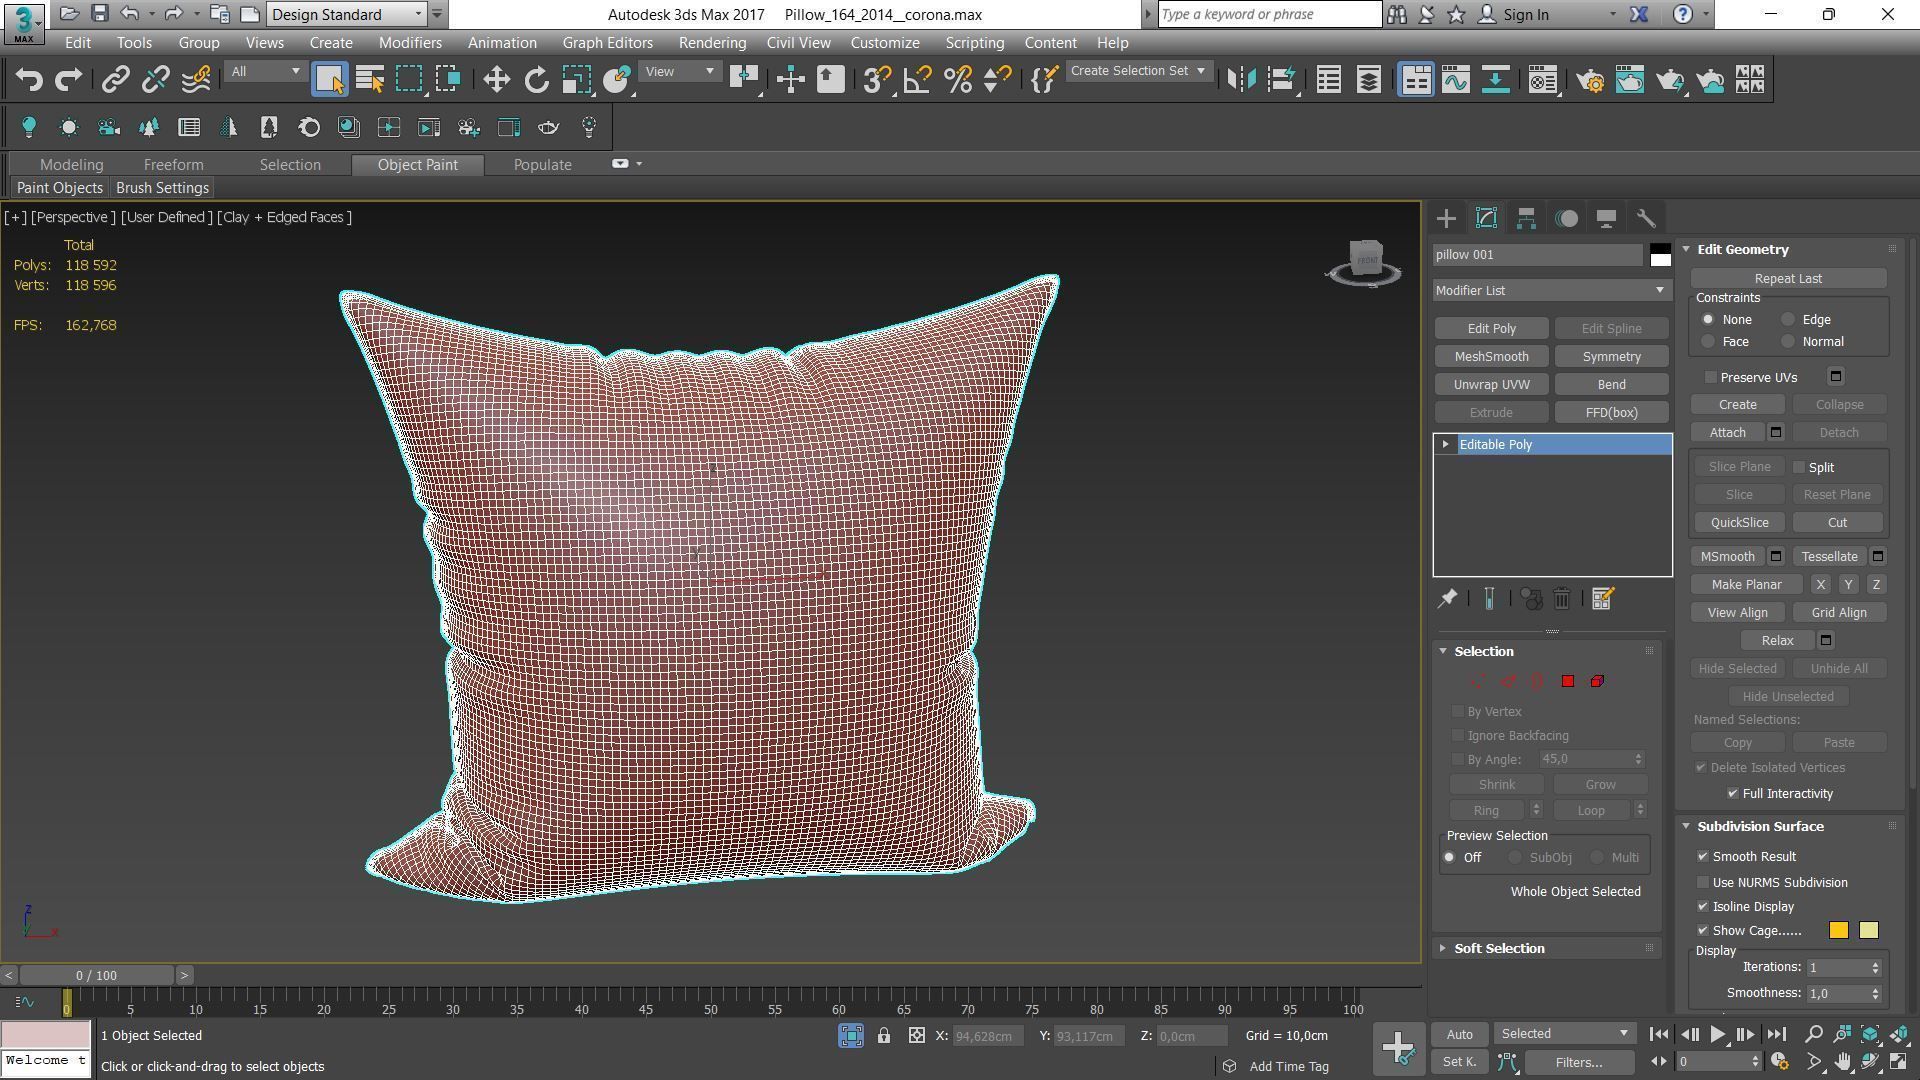
Task: Click Attach button
Action: [1727, 433]
